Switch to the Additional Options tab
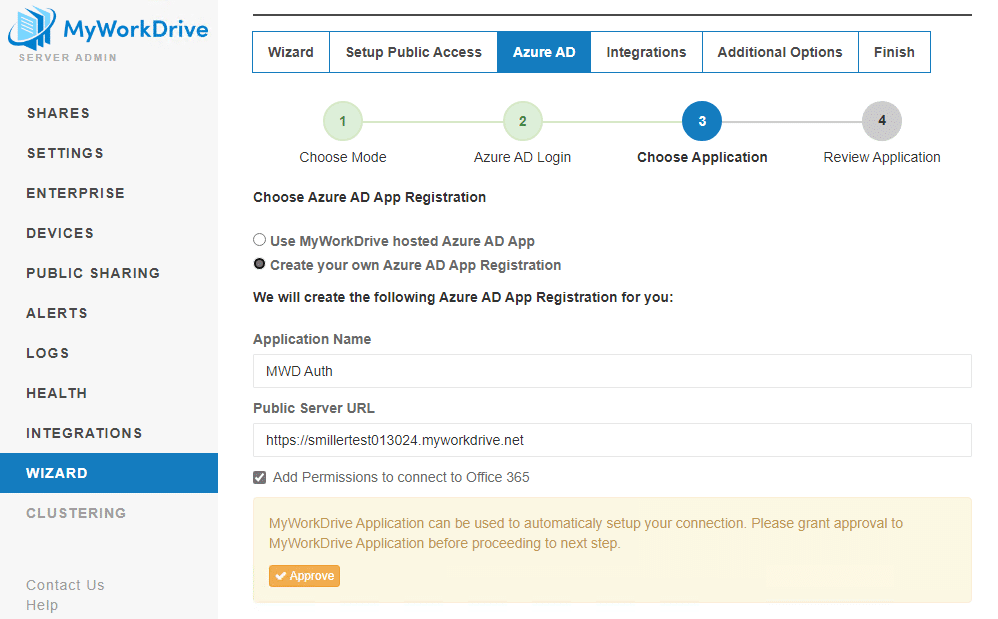 click(x=780, y=51)
